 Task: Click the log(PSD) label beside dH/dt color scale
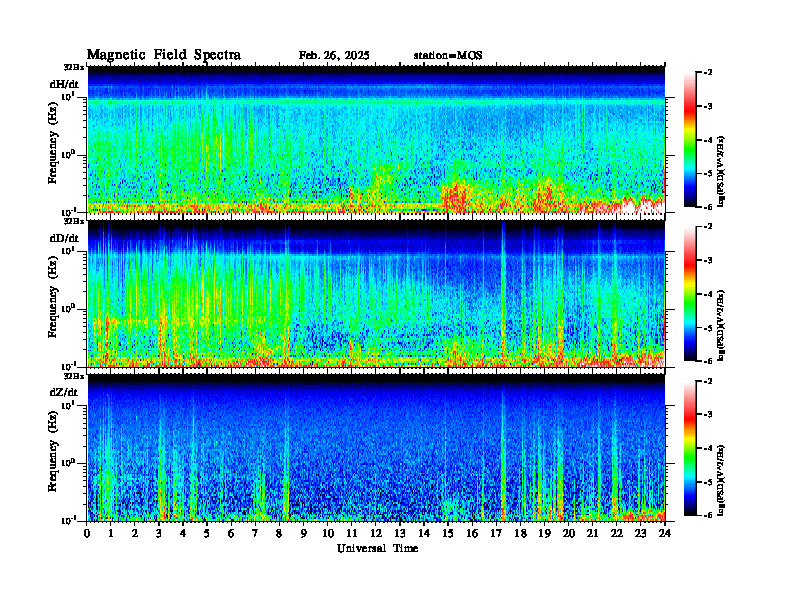(x=721, y=171)
